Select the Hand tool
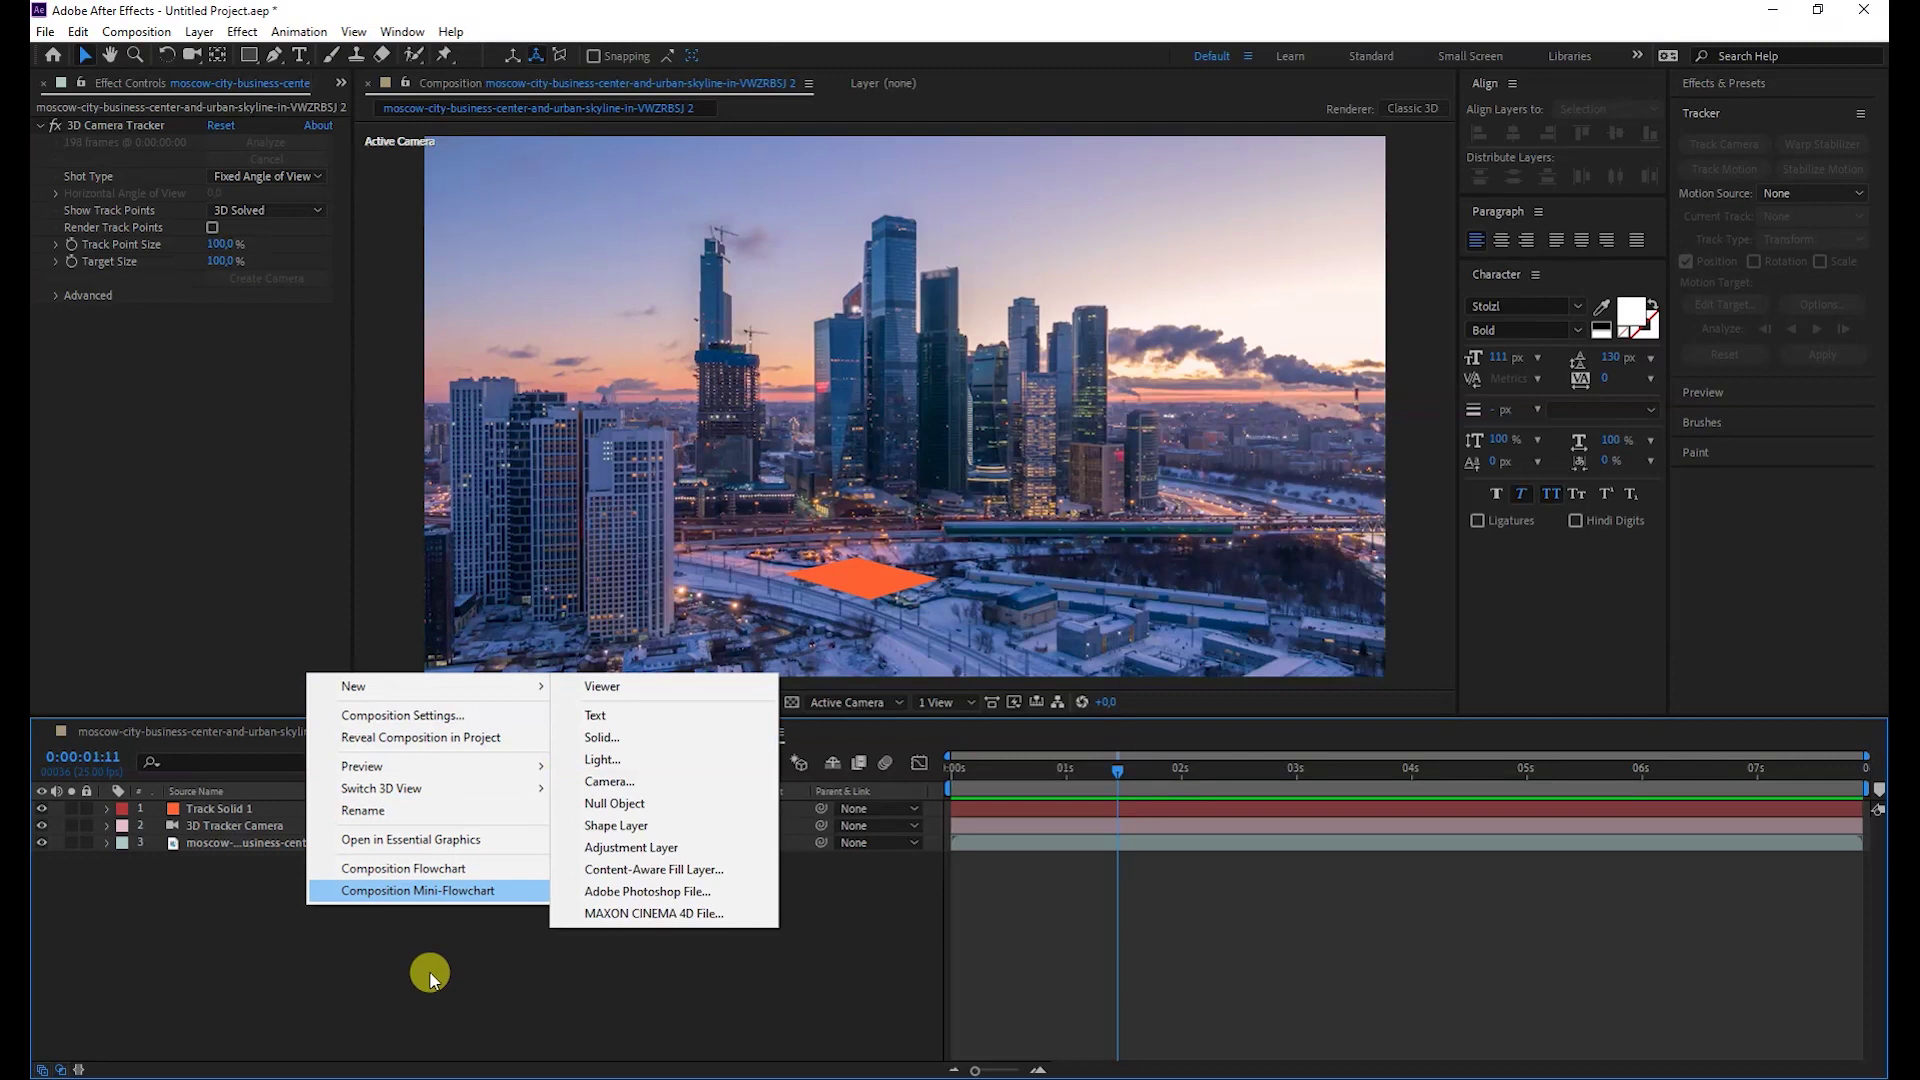 [x=110, y=56]
